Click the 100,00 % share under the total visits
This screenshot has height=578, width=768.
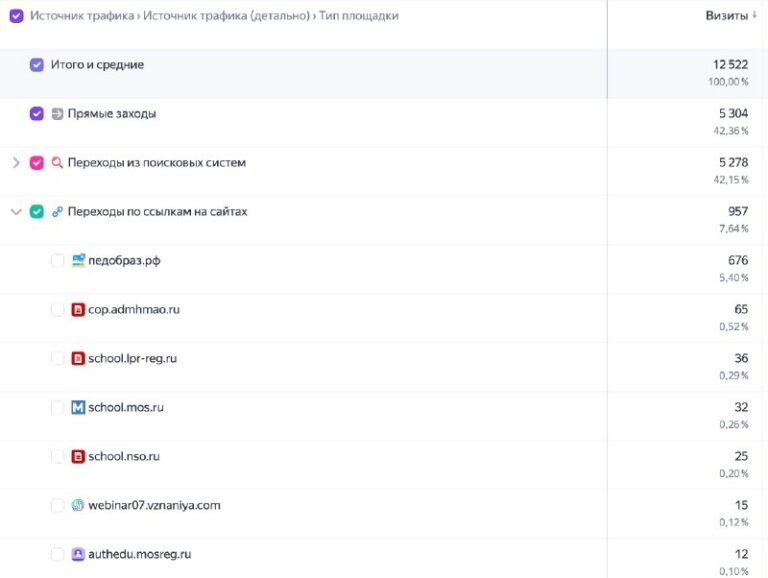[728, 82]
